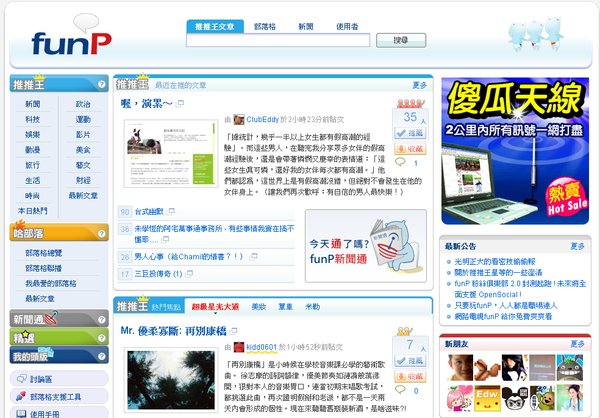
Task: Open help icon on 新聞通 sidebar header
Action: (101, 319)
